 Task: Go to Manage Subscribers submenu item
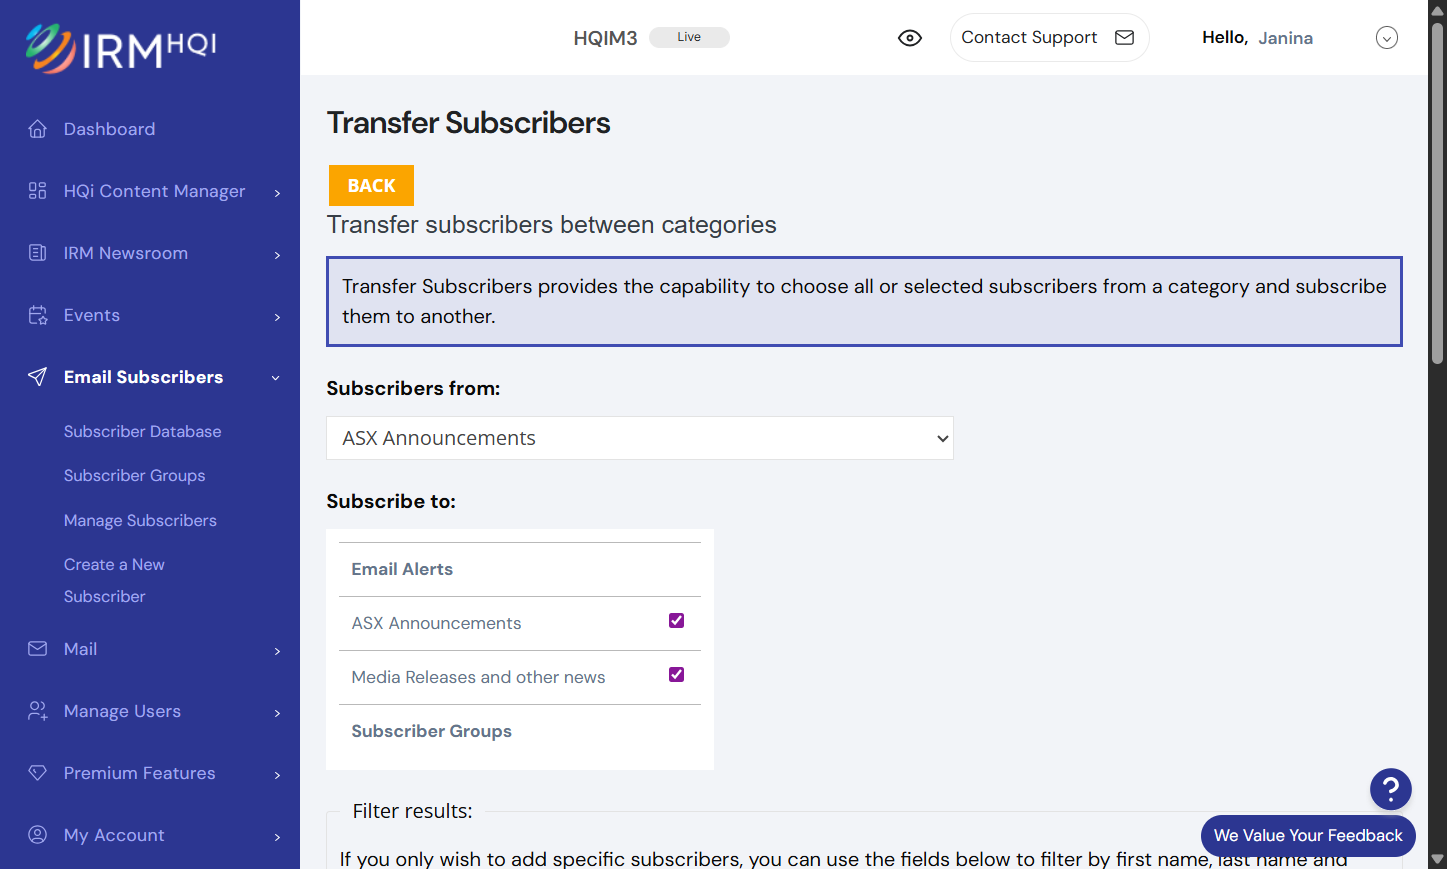tap(140, 521)
